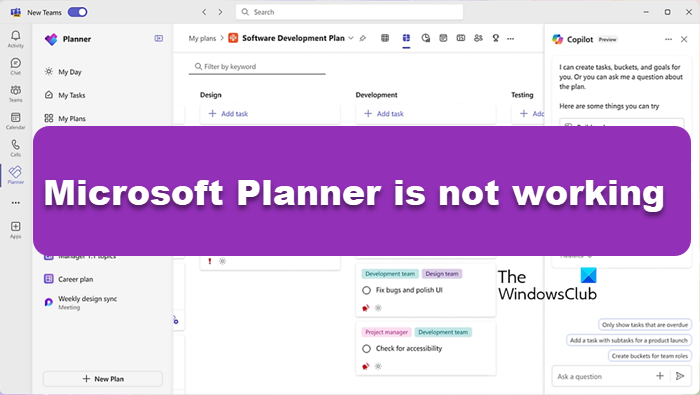The image size is (700, 395).
Task: Switch to the Grid view
Action: pyautogui.click(x=385, y=38)
